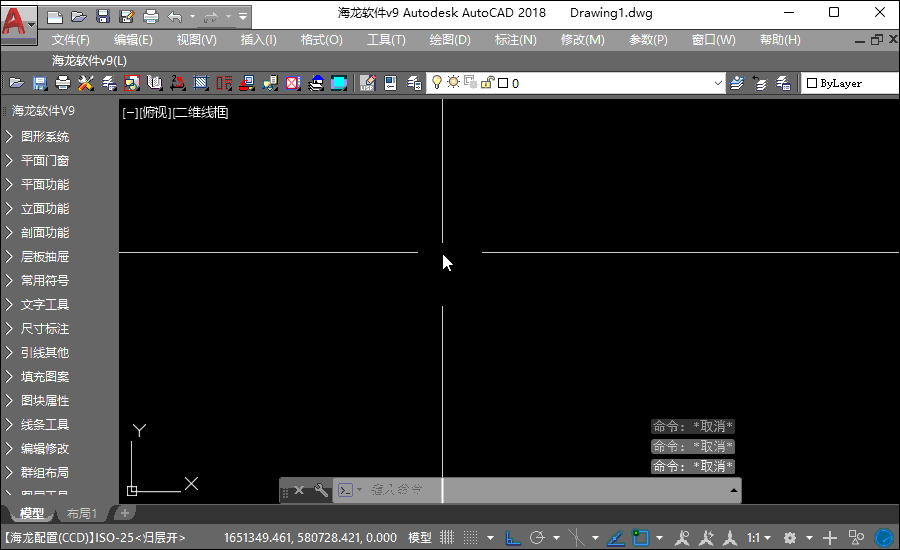
Task: Click the [-] viewport controls label
Action: (130, 113)
